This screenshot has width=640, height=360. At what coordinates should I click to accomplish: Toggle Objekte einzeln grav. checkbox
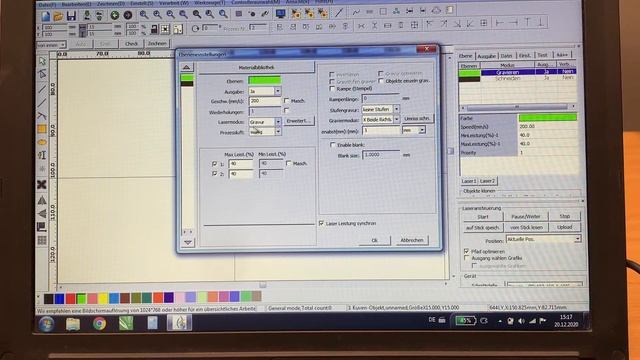click(381, 81)
